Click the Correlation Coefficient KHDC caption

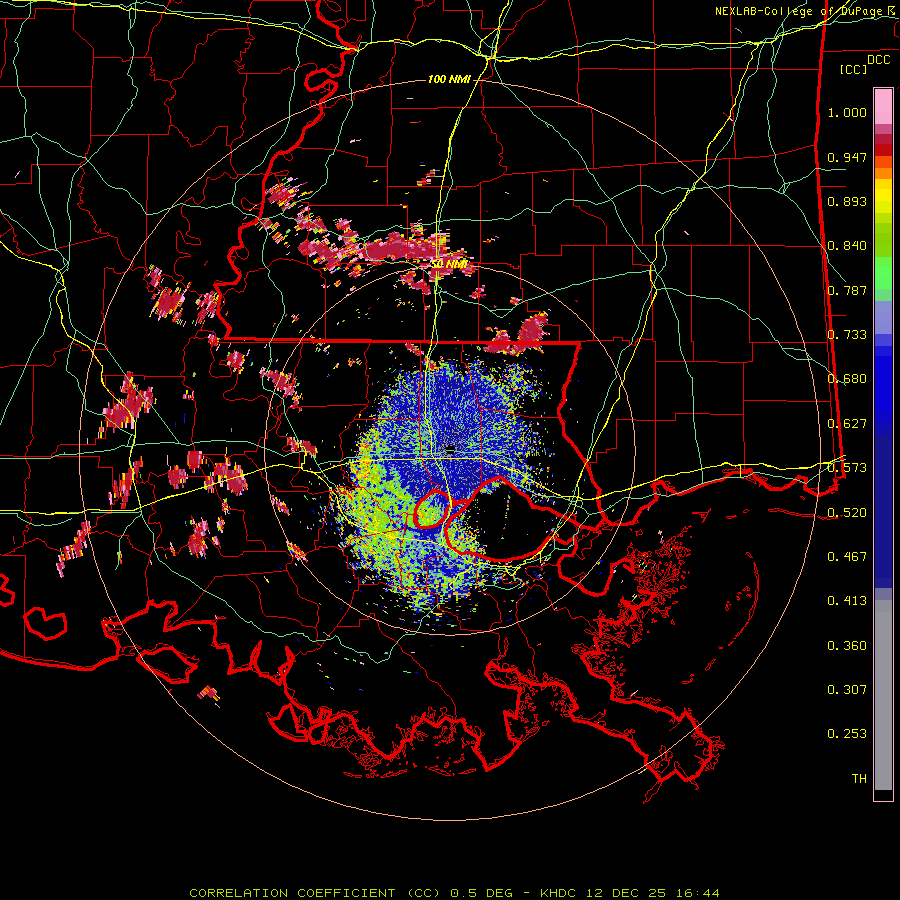pos(454,893)
